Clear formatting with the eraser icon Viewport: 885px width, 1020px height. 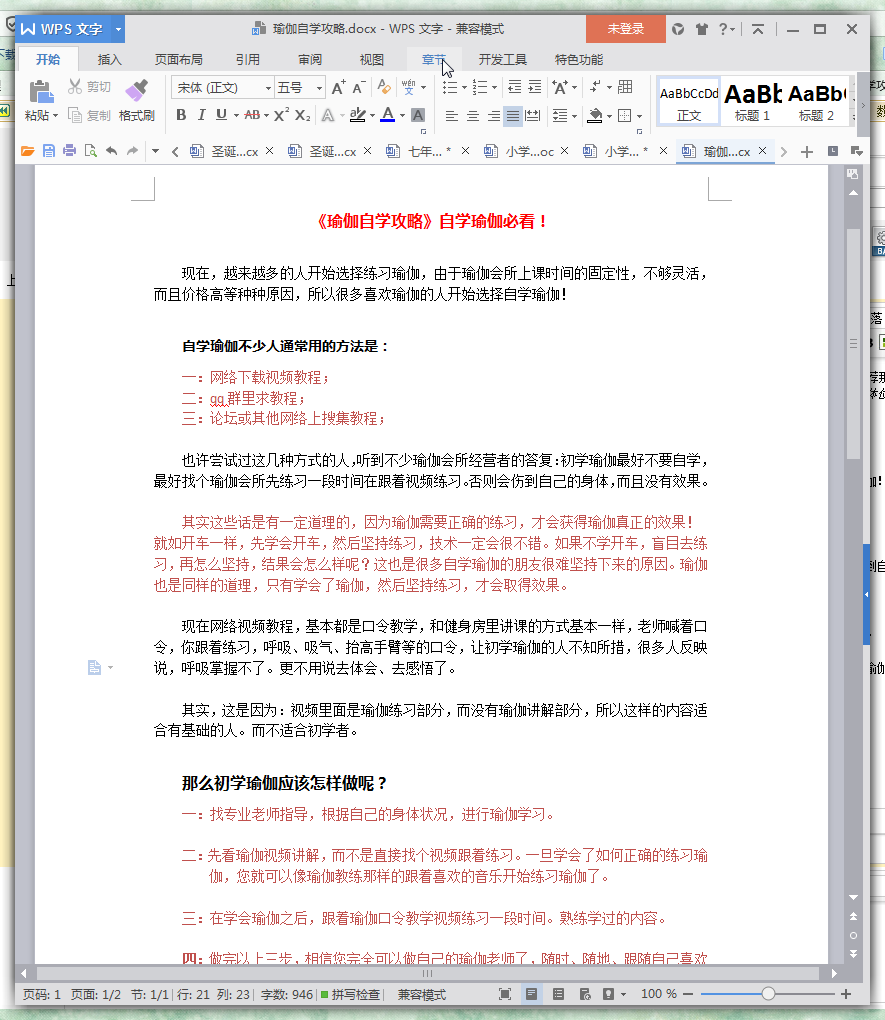[x=384, y=87]
